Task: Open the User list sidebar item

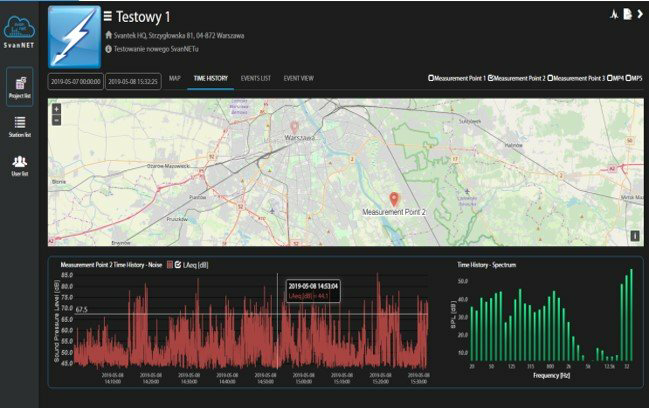Action: coord(19,166)
